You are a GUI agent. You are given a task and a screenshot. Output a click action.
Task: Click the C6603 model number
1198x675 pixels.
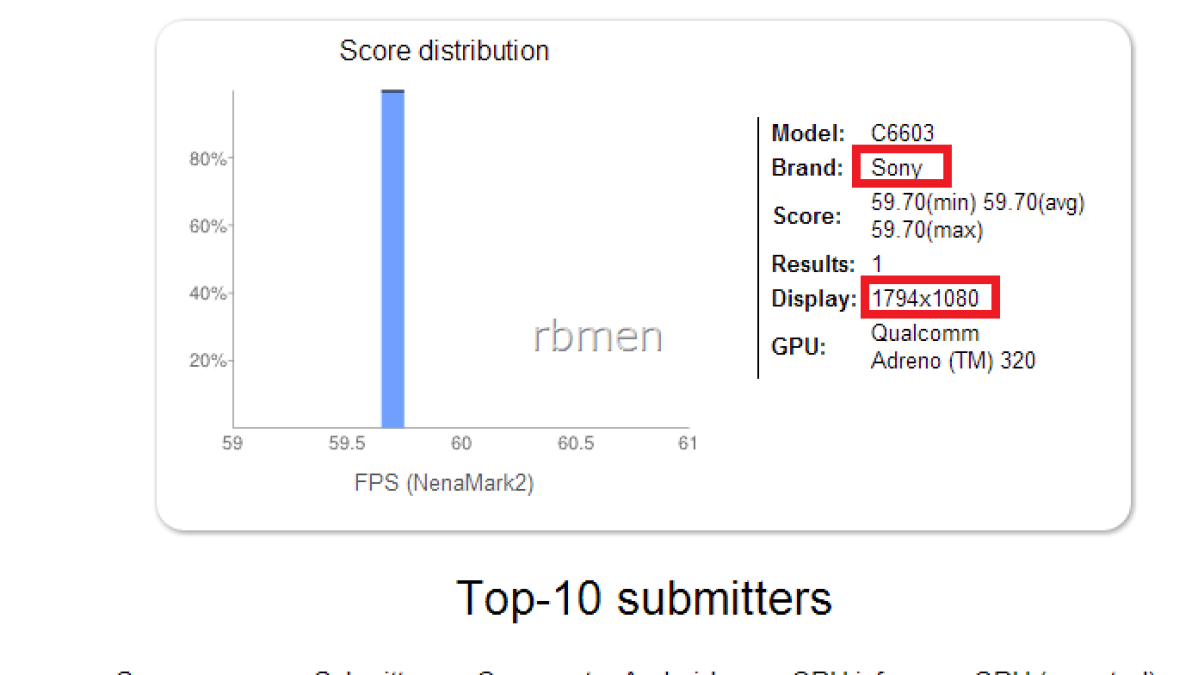(x=902, y=133)
